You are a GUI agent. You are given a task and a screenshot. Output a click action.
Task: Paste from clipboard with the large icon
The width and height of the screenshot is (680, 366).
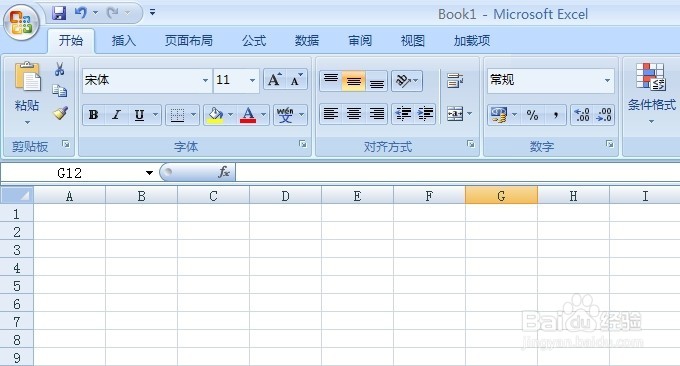point(27,77)
